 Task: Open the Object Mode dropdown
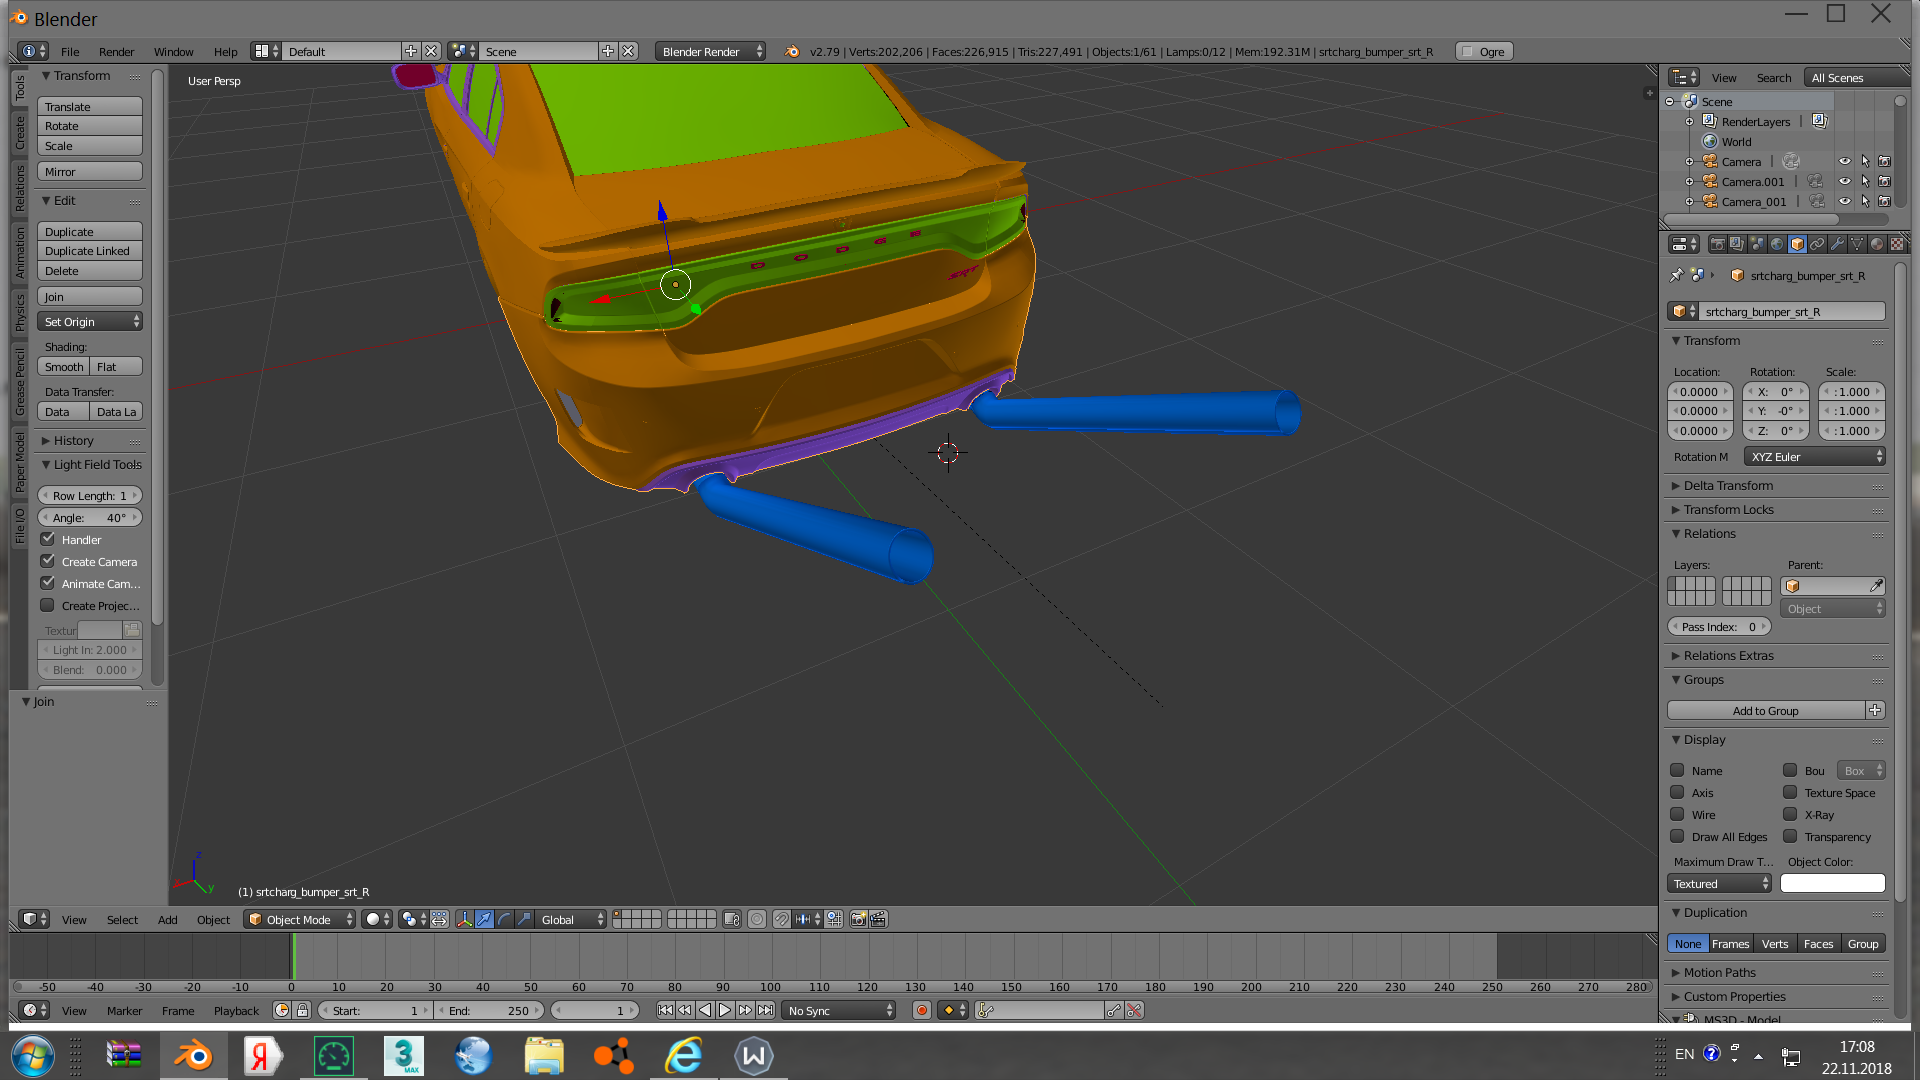(300, 920)
